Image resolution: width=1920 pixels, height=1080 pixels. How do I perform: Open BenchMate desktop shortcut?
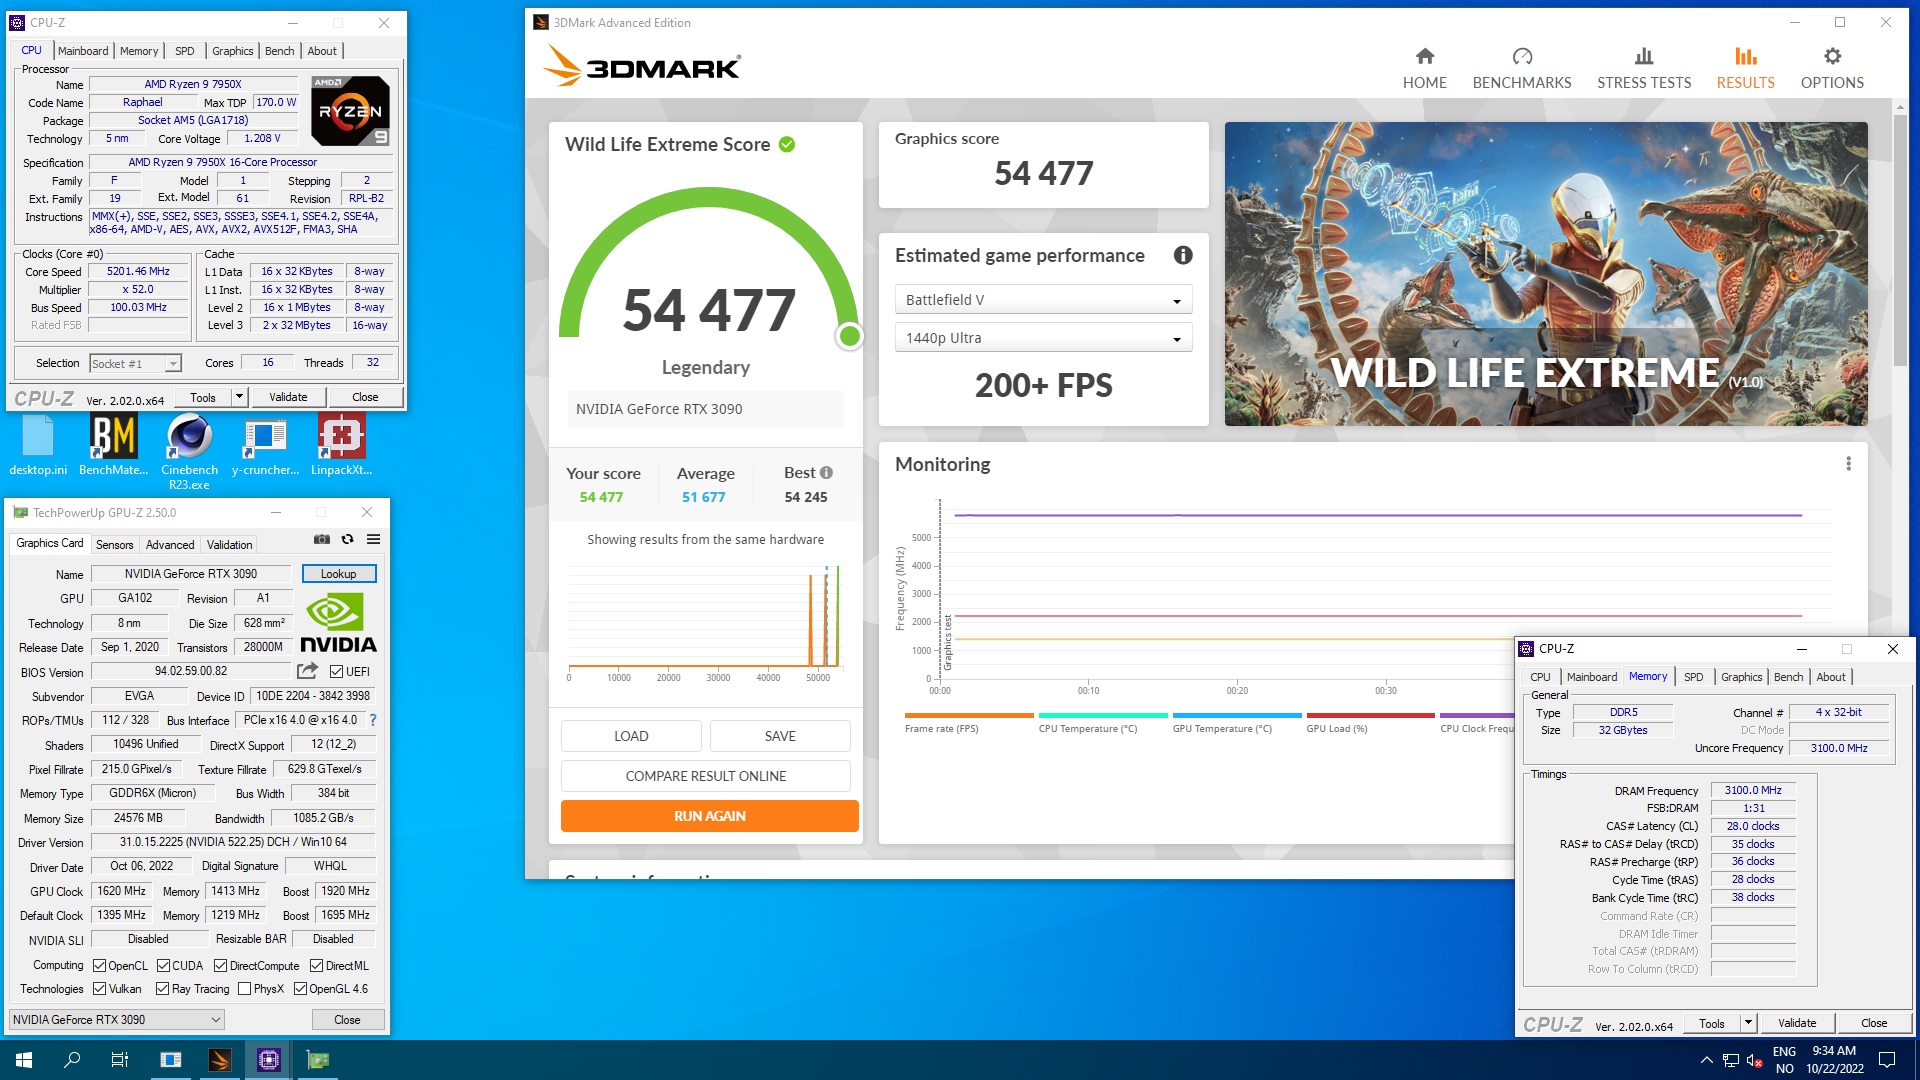113,447
